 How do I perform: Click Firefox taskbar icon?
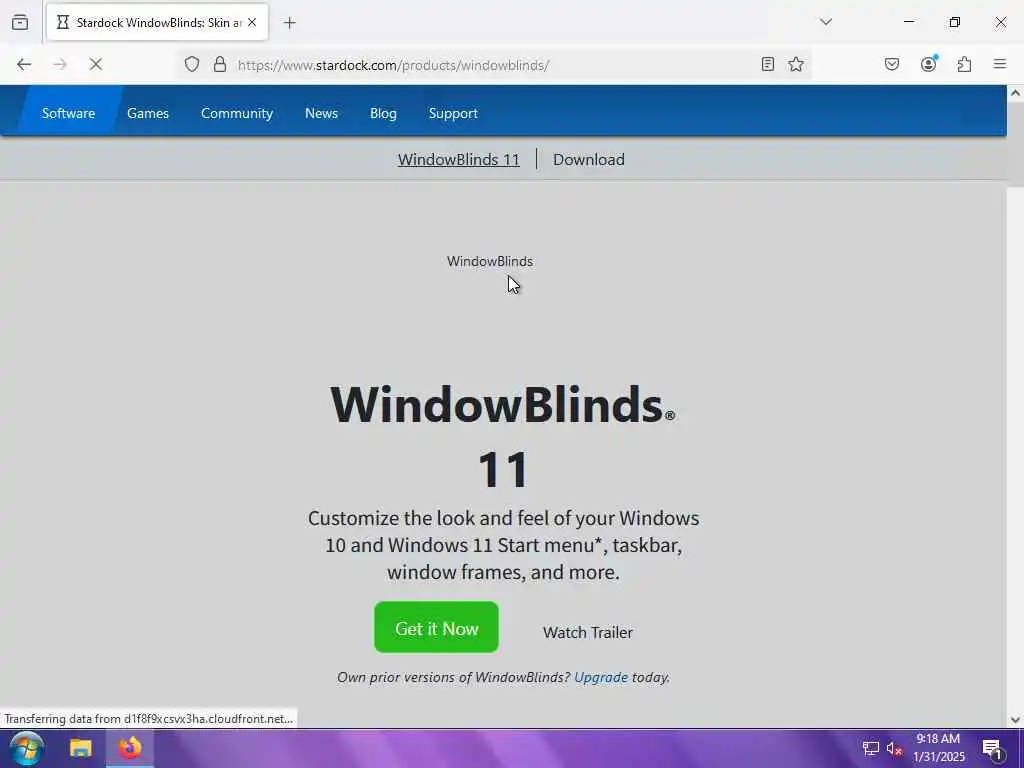(x=129, y=748)
